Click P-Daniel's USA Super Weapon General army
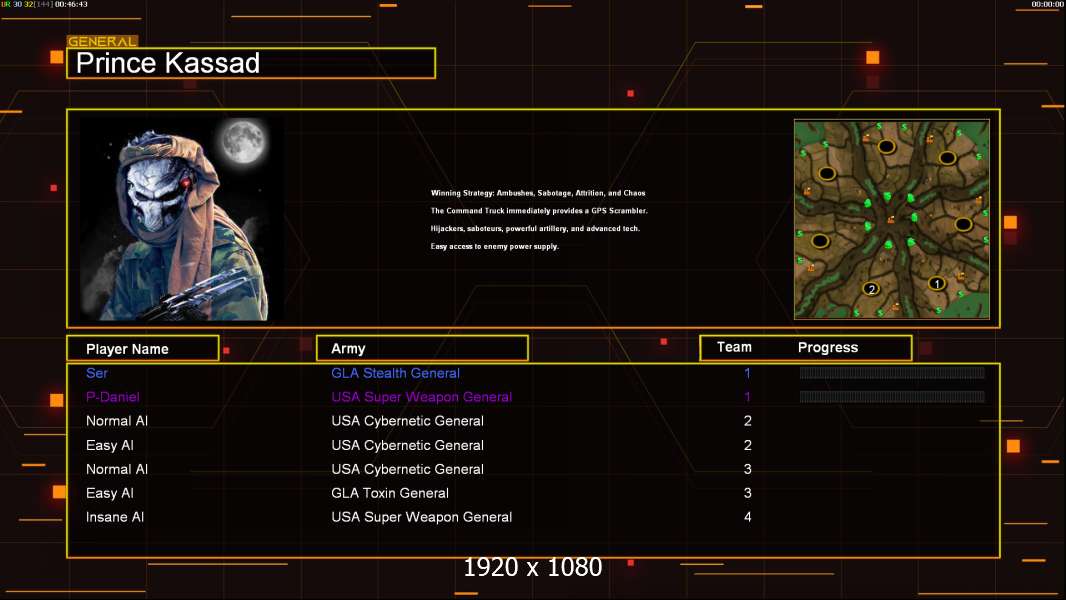The image size is (1066, 600). pos(422,397)
